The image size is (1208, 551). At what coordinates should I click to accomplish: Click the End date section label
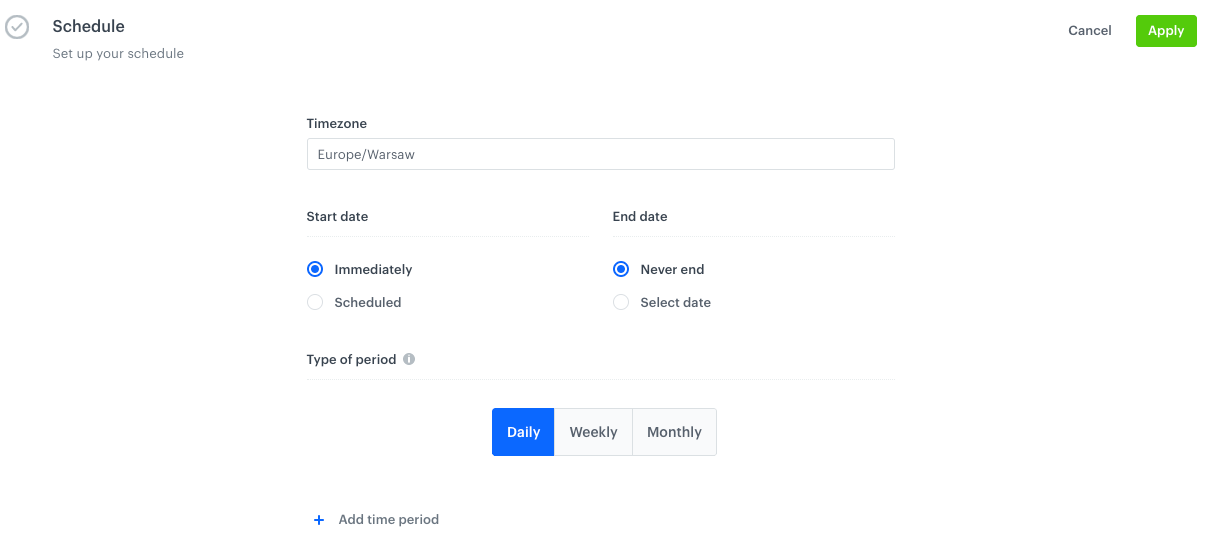point(639,216)
